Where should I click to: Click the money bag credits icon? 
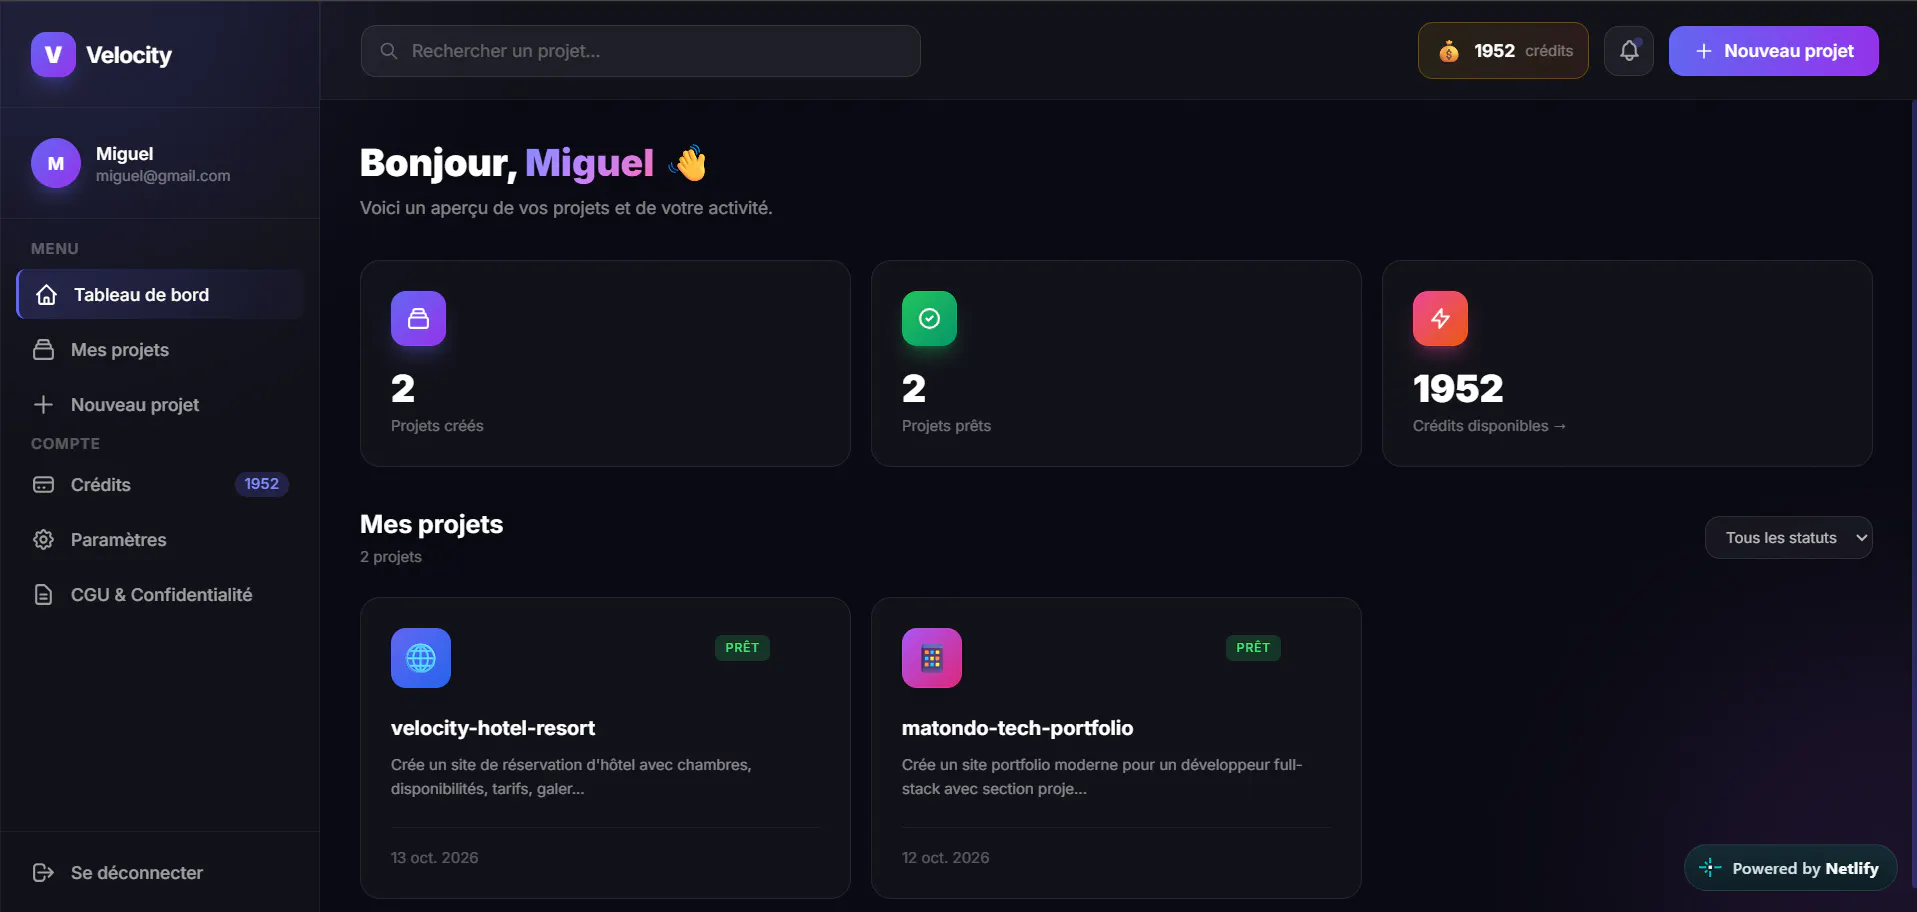1448,51
